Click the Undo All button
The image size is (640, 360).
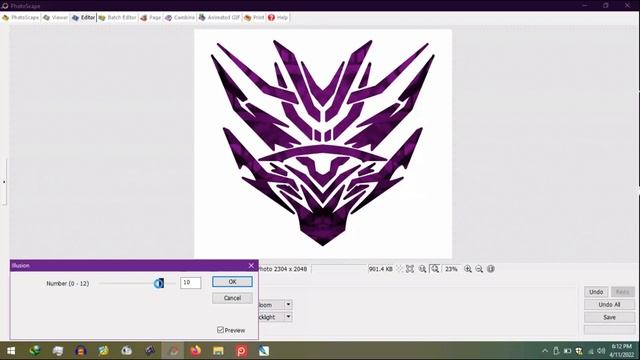click(x=609, y=304)
